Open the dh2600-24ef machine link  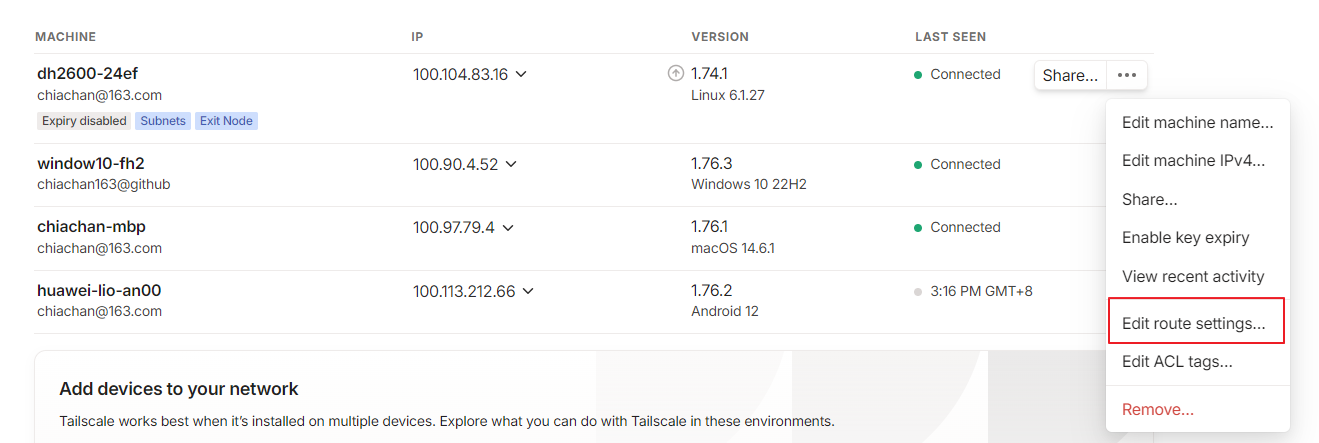pyautogui.click(x=88, y=73)
